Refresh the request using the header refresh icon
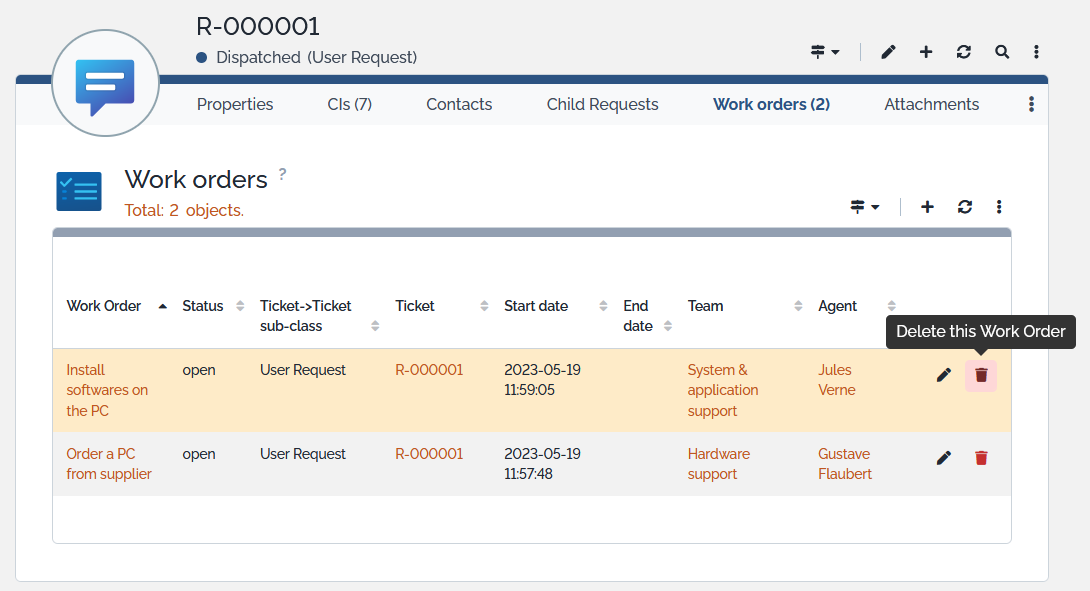Screen dimensions: 1090x591 coord(964,52)
